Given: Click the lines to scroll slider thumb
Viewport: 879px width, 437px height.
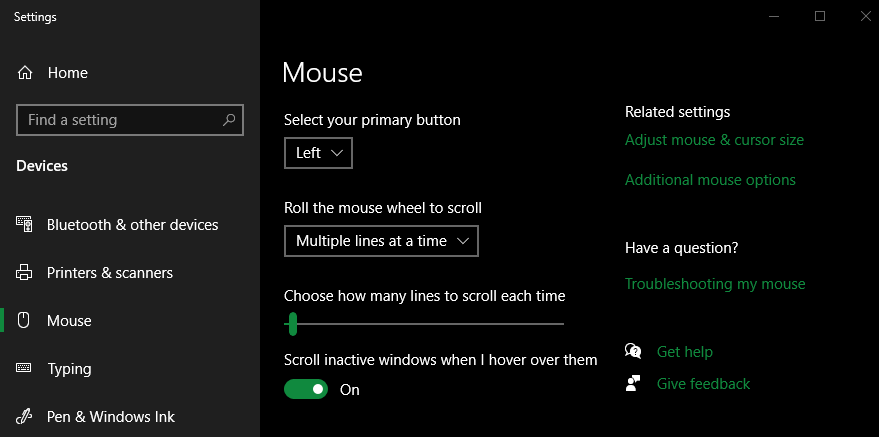Looking at the screenshot, I should pos(292,324).
